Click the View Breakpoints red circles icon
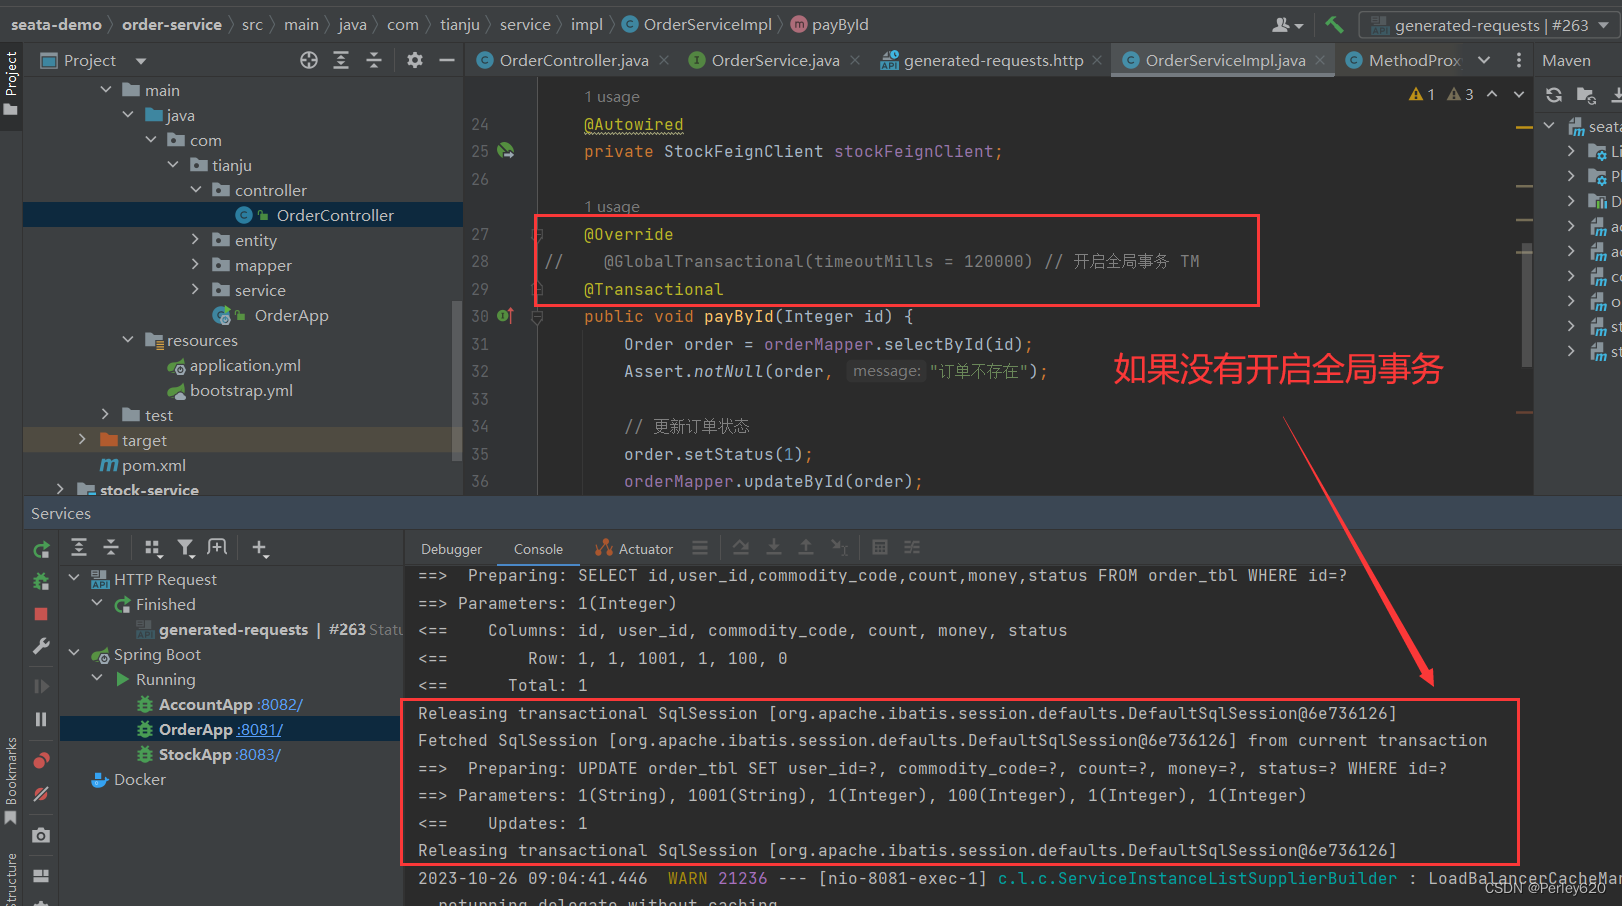The image size is (1622, 906). [41, 761]
